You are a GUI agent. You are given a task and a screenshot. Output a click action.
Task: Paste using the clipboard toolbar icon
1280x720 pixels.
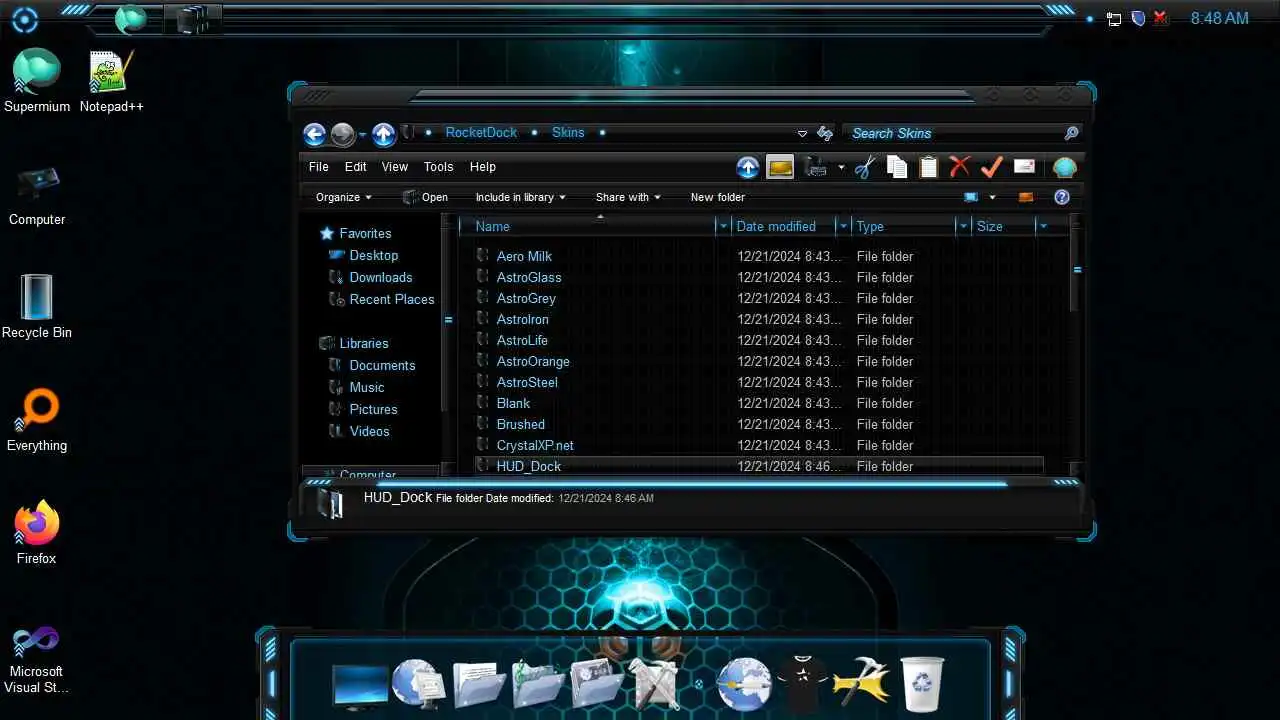929,167
